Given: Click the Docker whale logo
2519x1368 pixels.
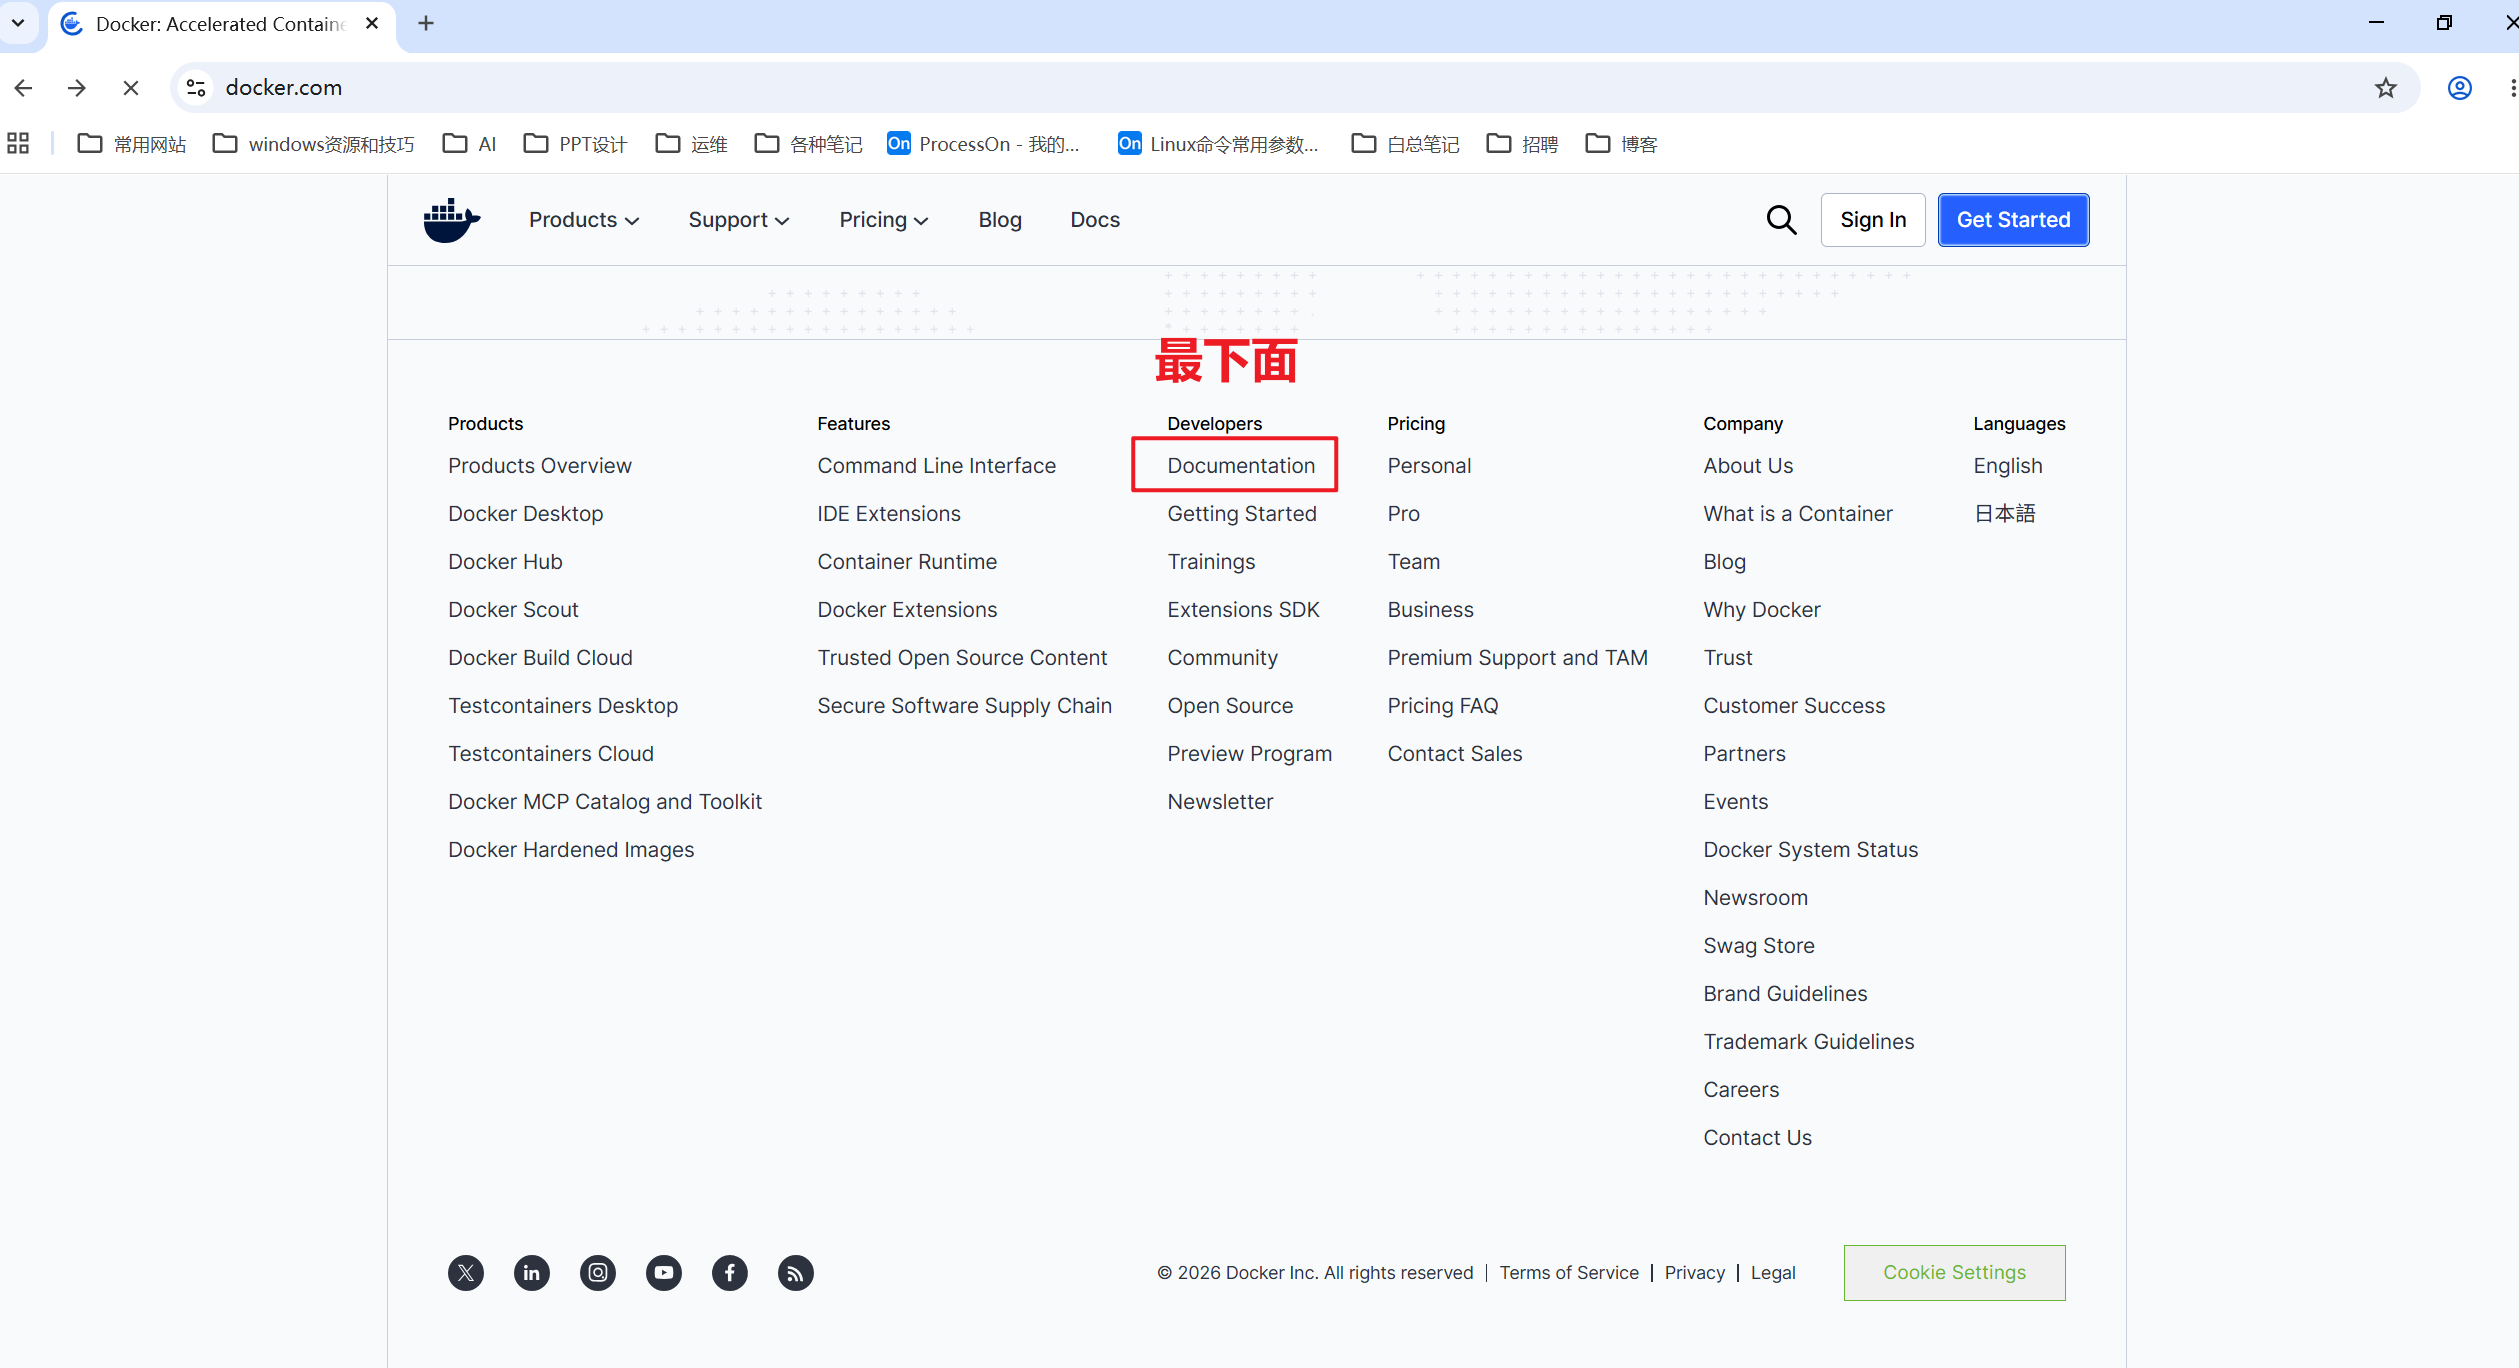Looking at the screenshot, I should coord(451,220).
